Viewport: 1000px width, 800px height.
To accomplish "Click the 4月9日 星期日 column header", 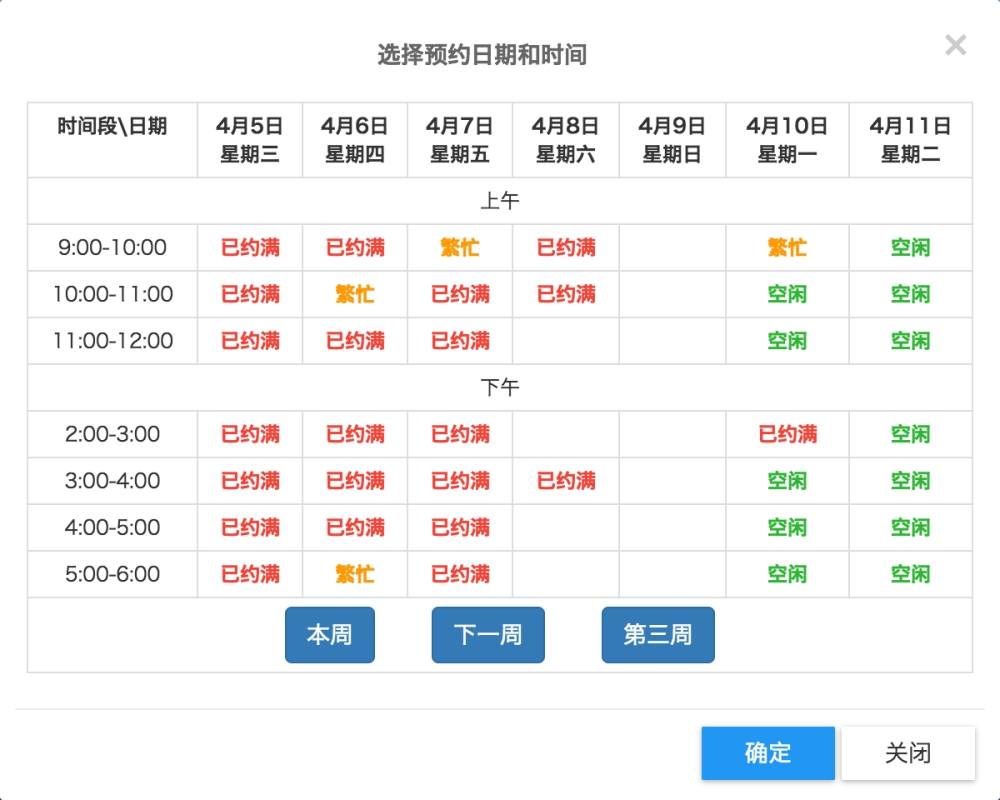I will 672,140.
